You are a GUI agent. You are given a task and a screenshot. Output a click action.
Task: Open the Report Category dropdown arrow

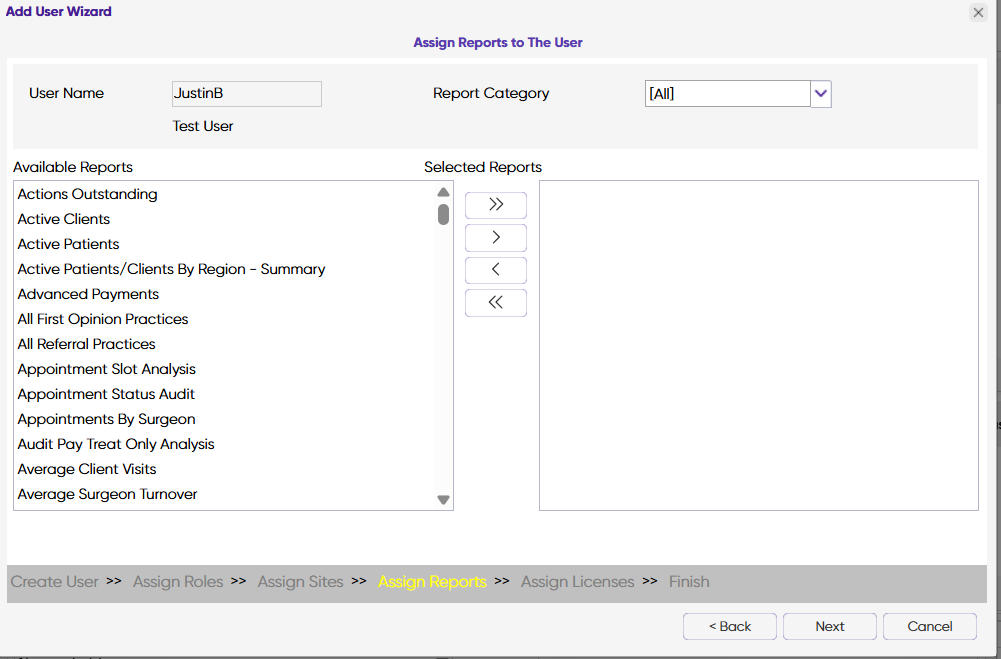point(821,94)
